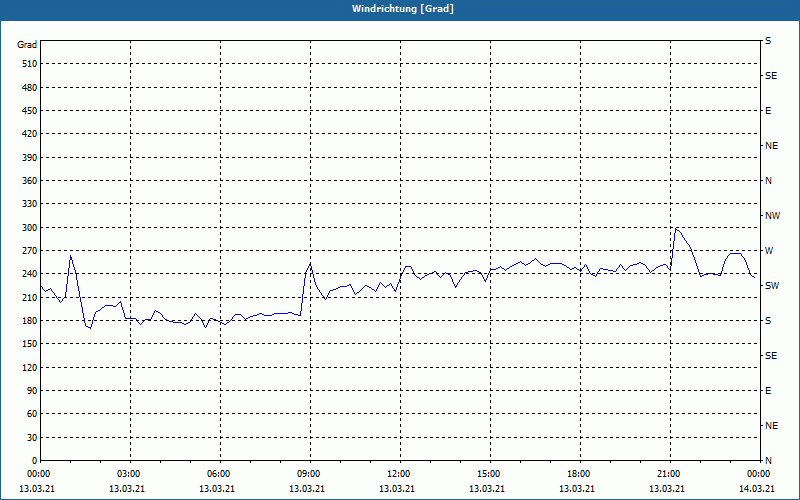Click the S compass label level with 180
800x500 pixels.
pos(768,321)
